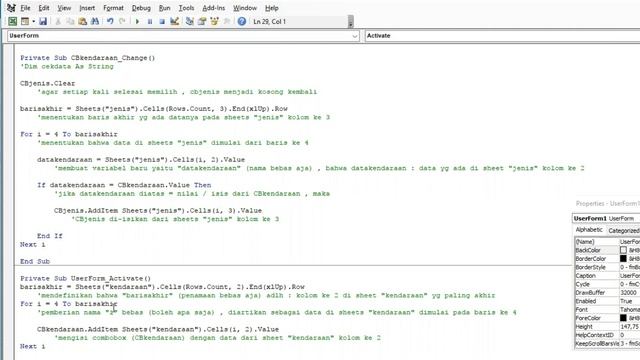
Task: Select the BorderStyle property row
Action: 607,267
